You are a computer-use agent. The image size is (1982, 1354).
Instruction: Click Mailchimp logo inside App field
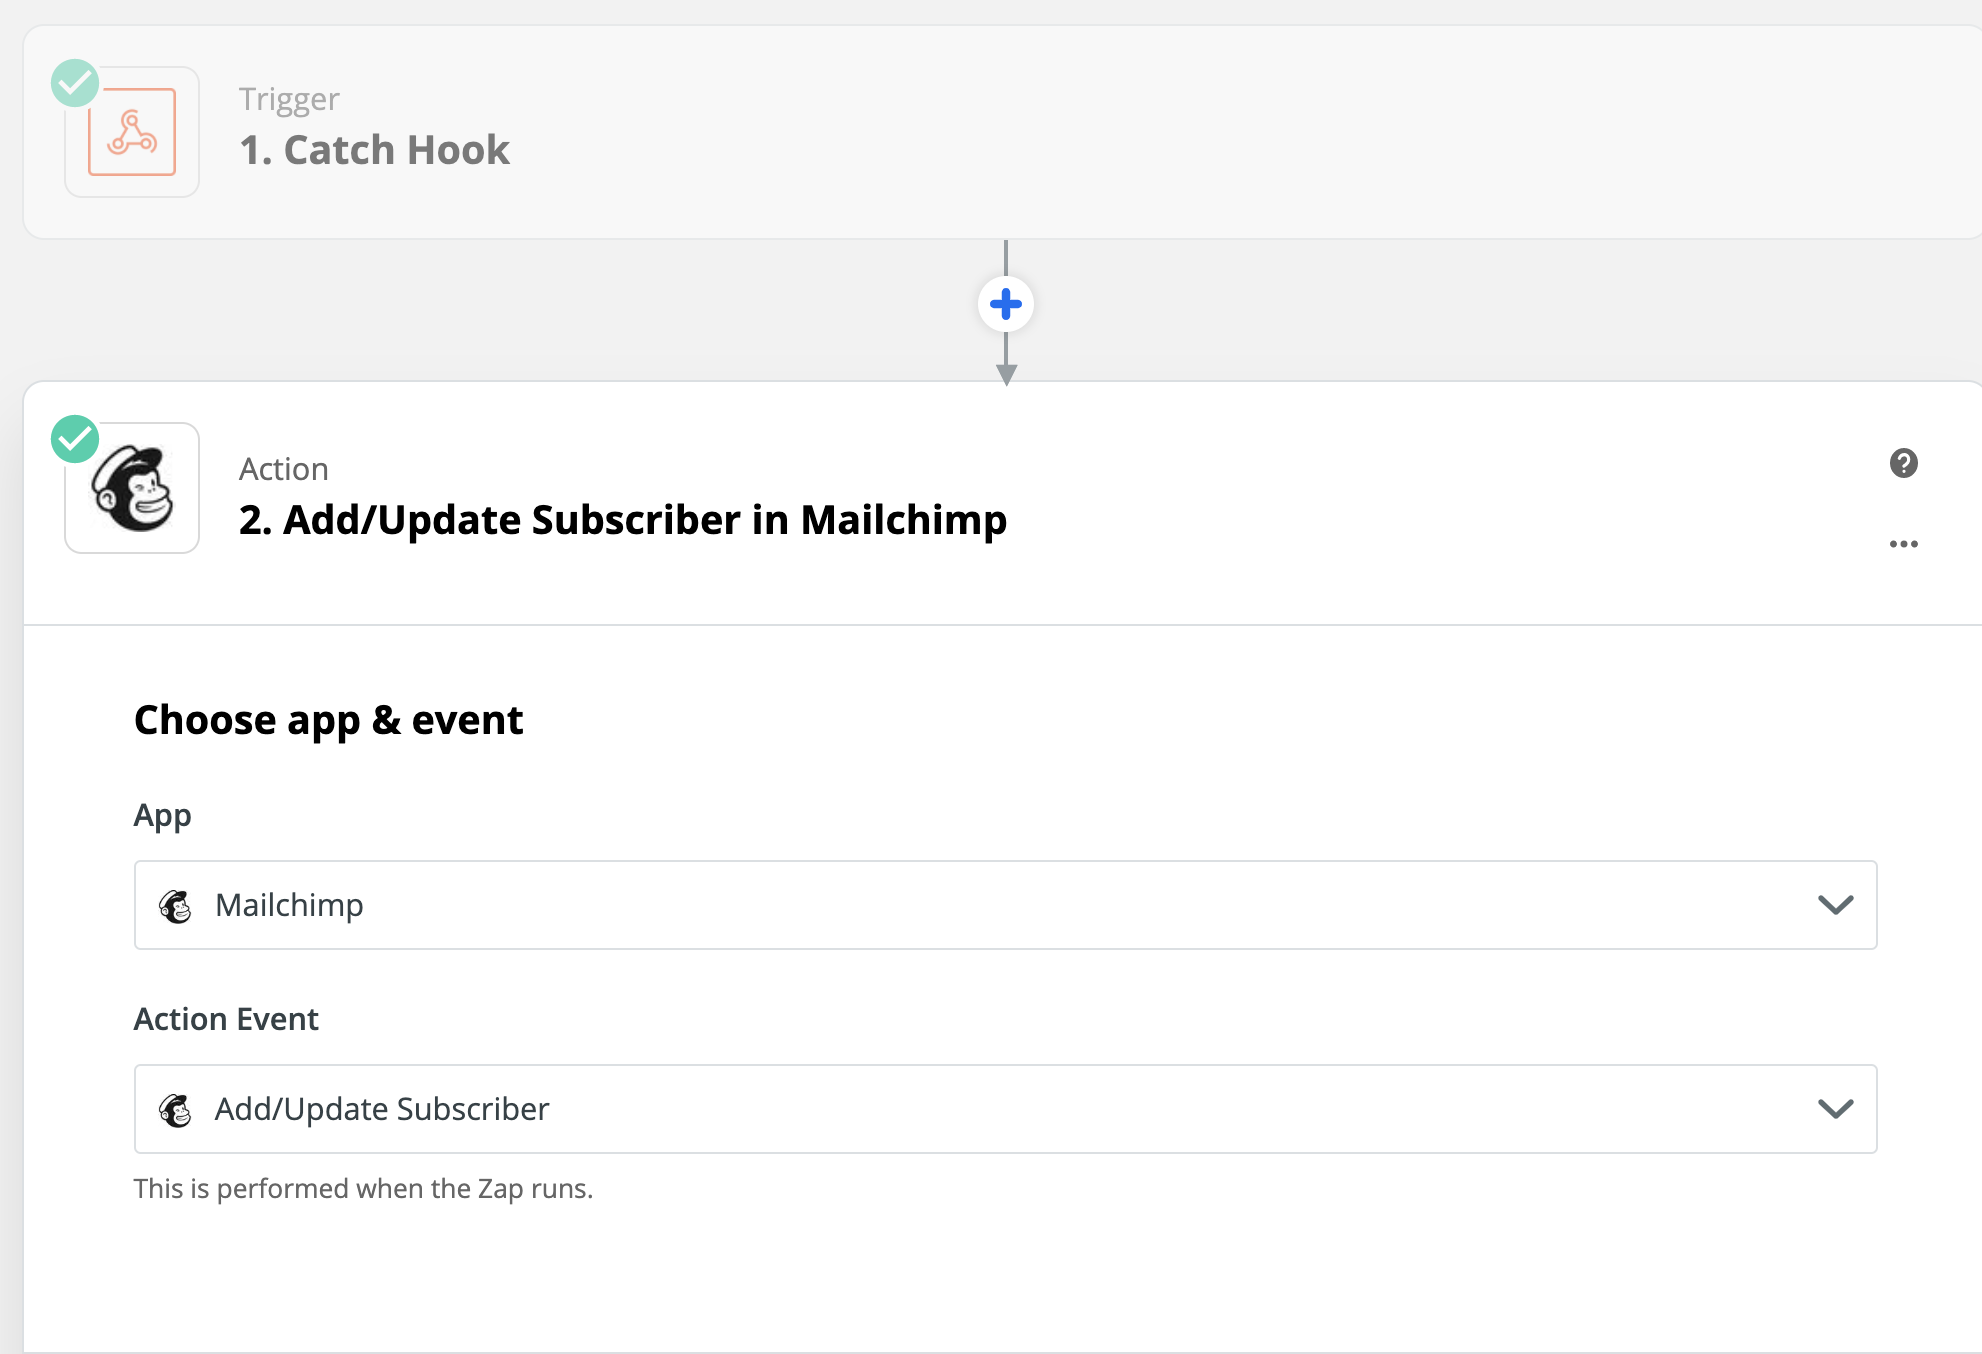coord(176,906)
